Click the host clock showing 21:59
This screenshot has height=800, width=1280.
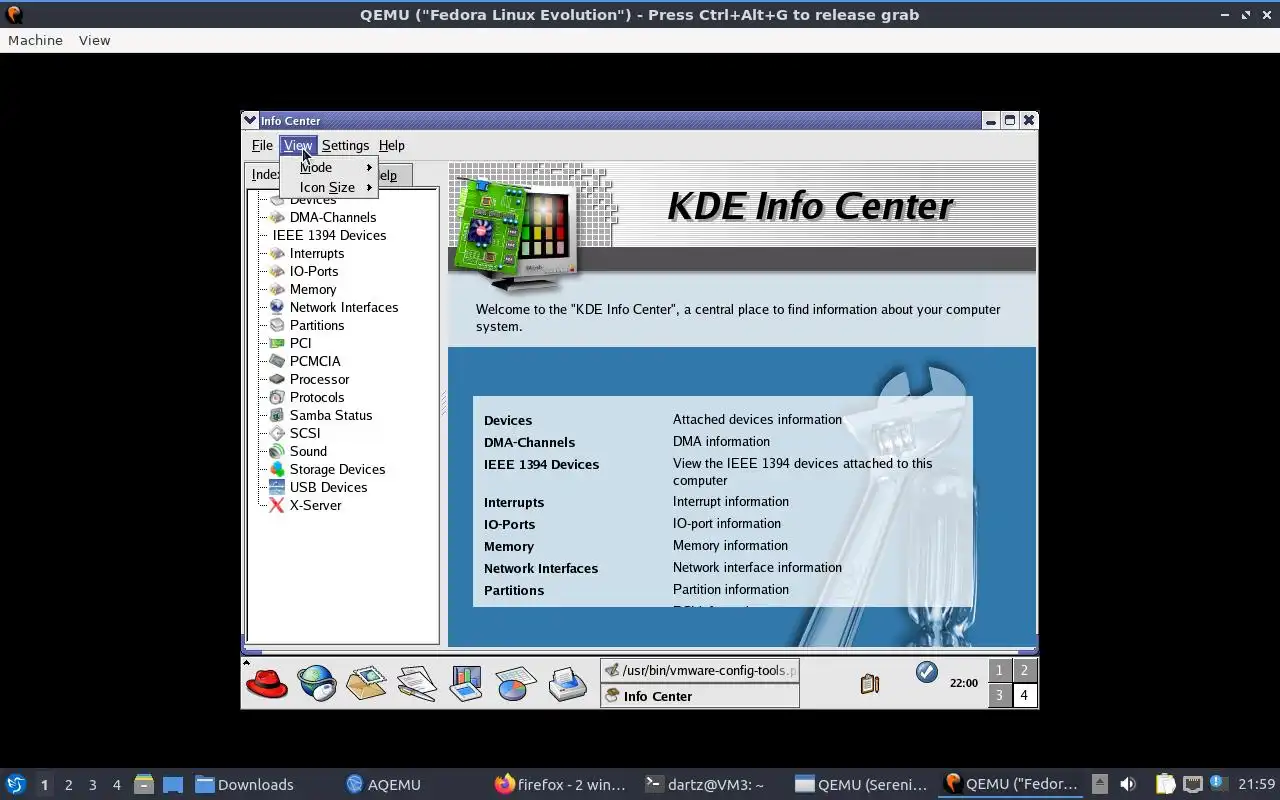(1256, 784)
